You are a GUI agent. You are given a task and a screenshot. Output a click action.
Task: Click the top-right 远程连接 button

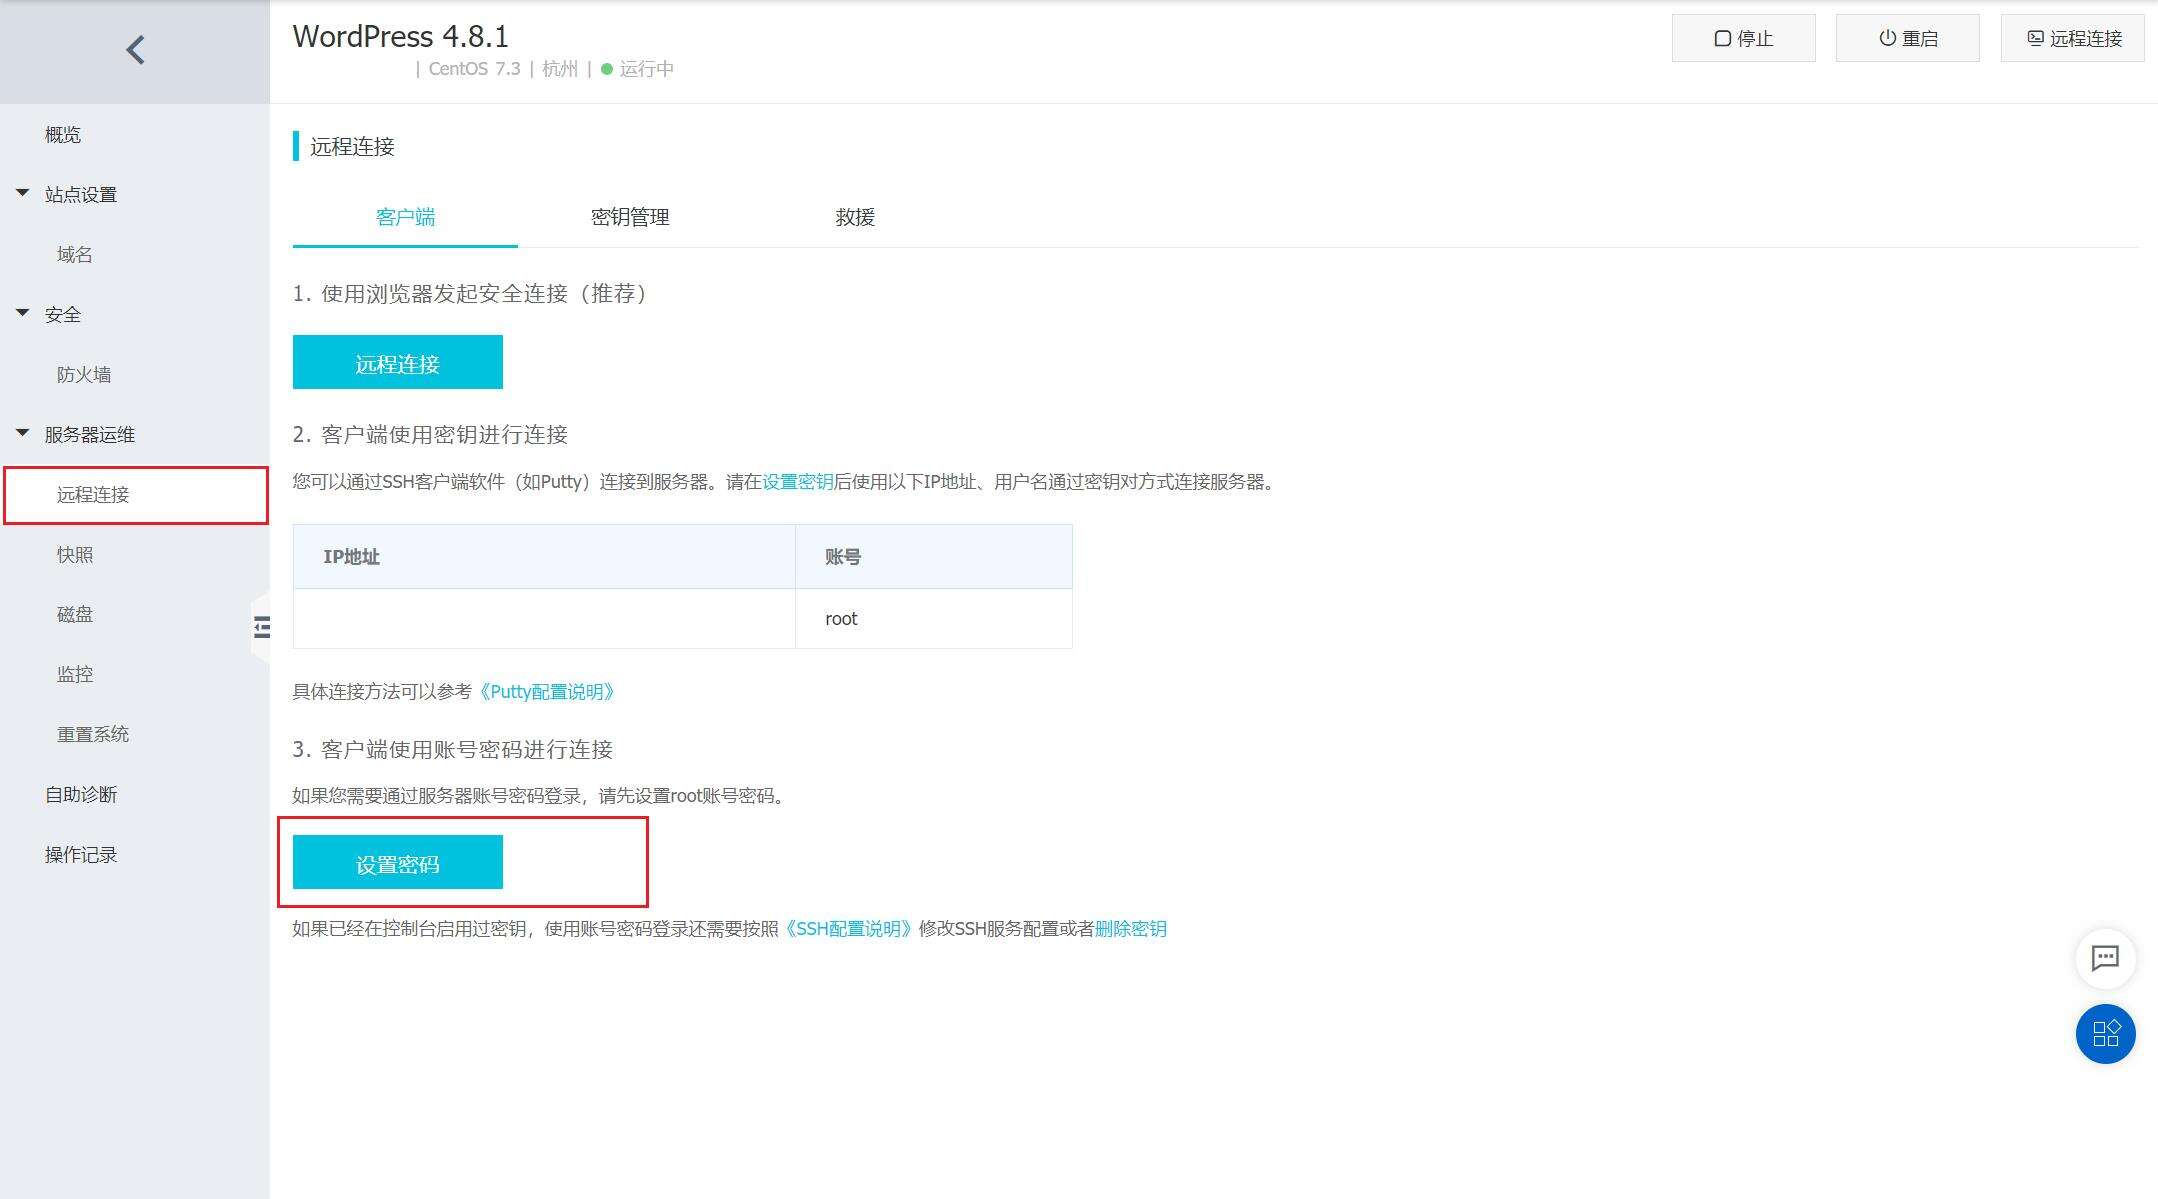[x=2072, y=38]
